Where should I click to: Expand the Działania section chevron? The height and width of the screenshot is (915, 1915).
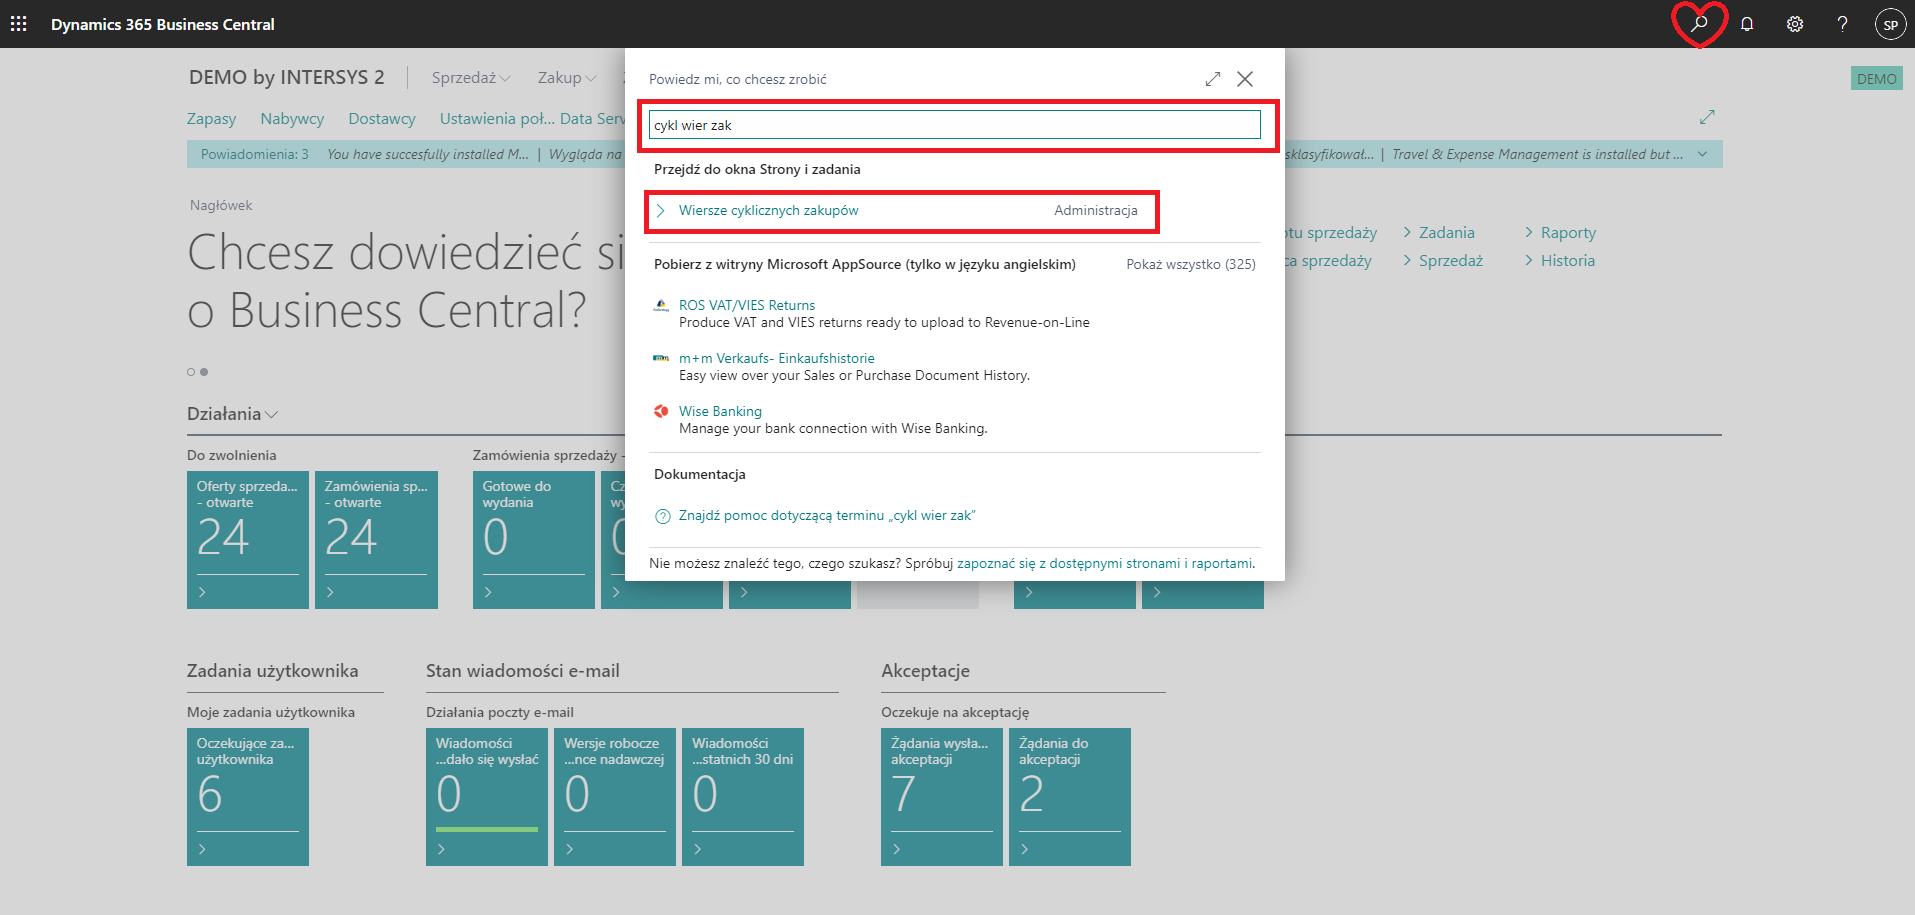click(x=272, y=414)
